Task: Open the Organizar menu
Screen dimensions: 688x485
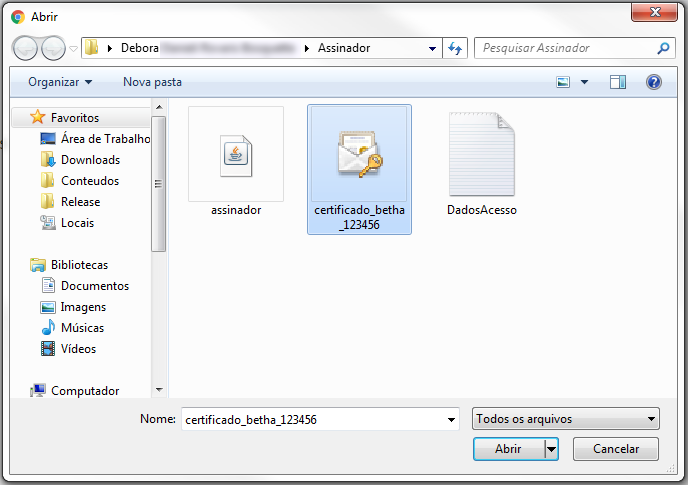Action: pos(60,82)
